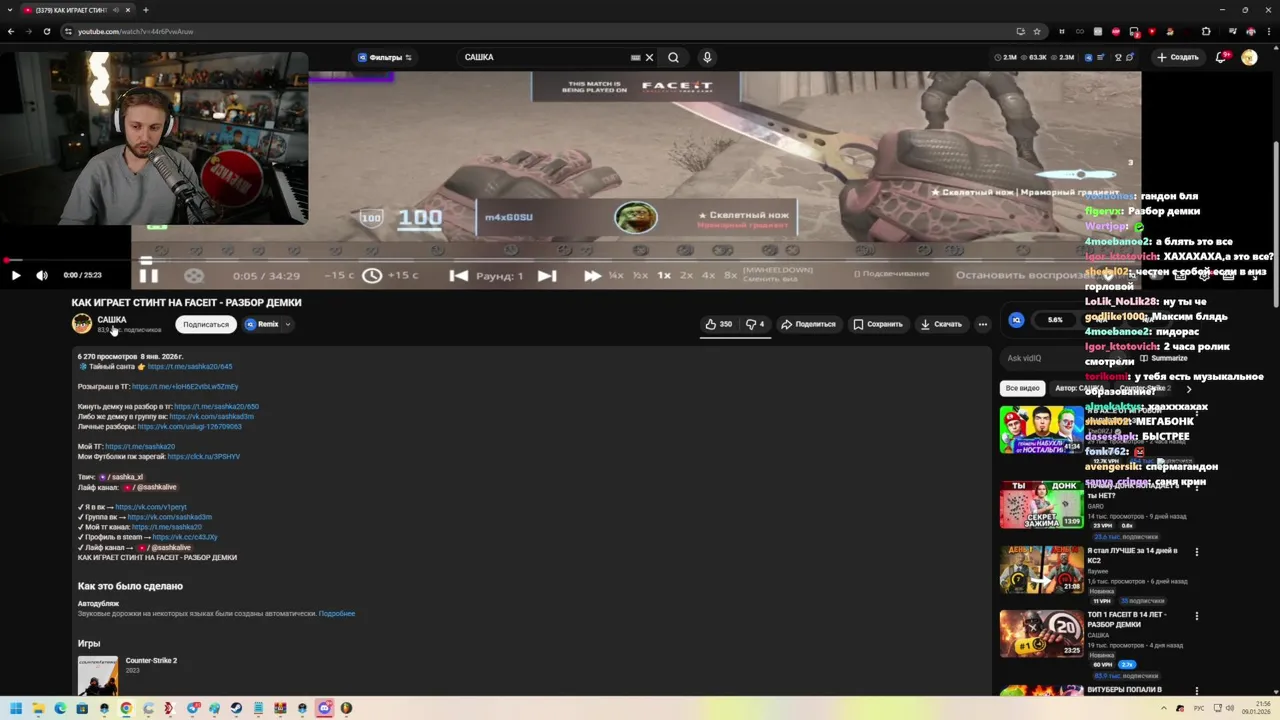The image size is (1280, 720).
Task: Save the video with Сохранить
Action: pos(878,324)
